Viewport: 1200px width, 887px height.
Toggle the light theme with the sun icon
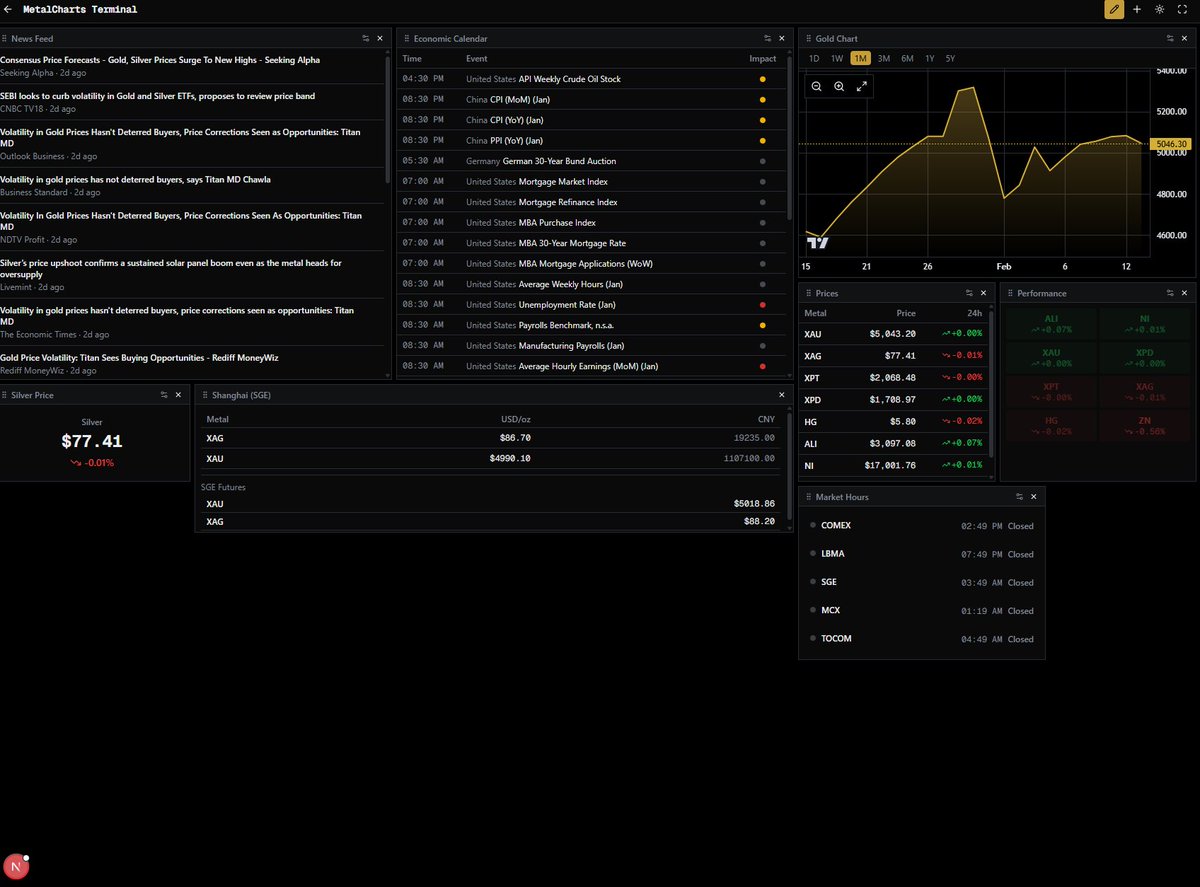point(1158,9)
